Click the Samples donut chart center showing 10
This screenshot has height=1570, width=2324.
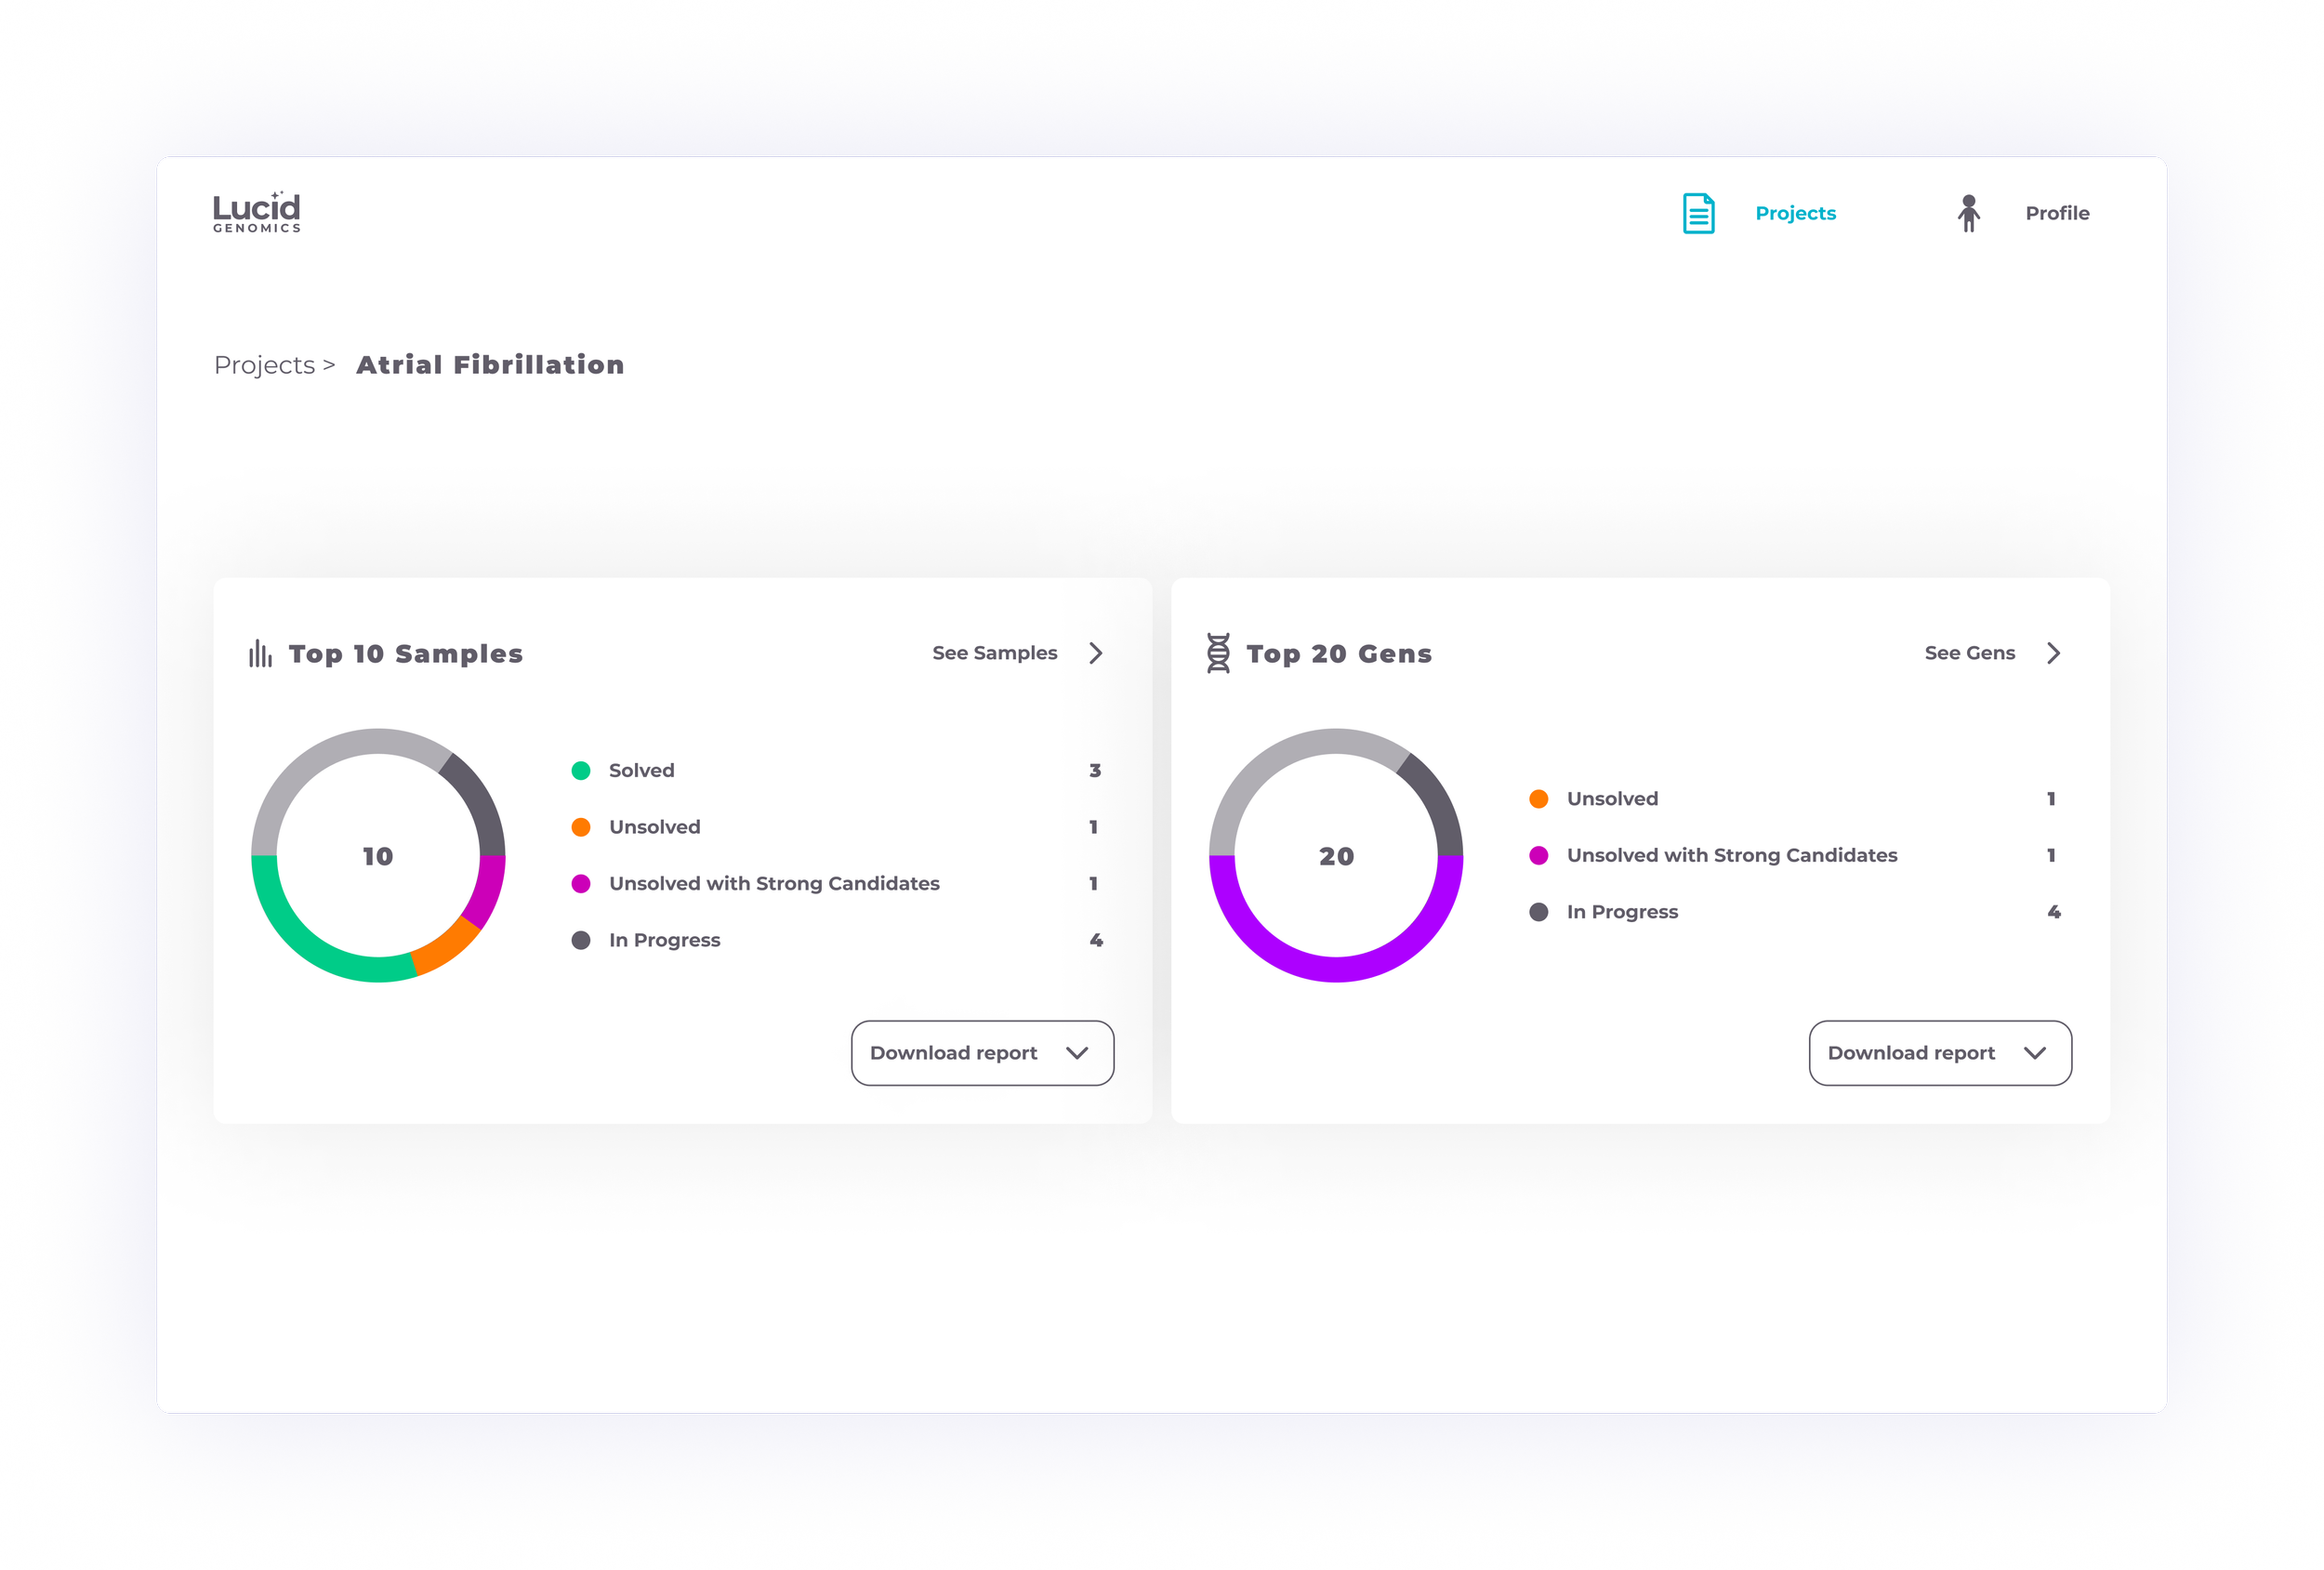pos(378,856)
